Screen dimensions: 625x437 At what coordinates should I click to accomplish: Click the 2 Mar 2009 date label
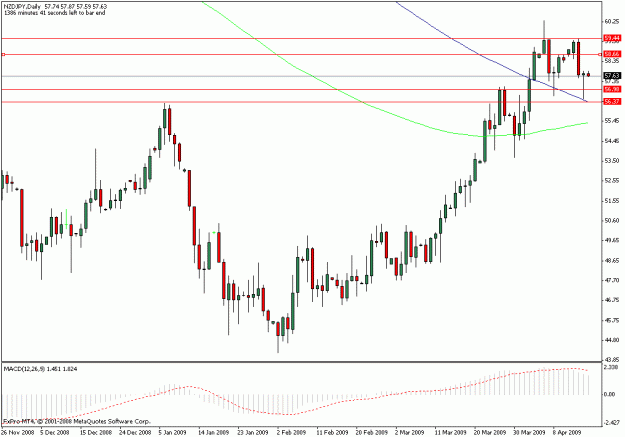[410, 433]
